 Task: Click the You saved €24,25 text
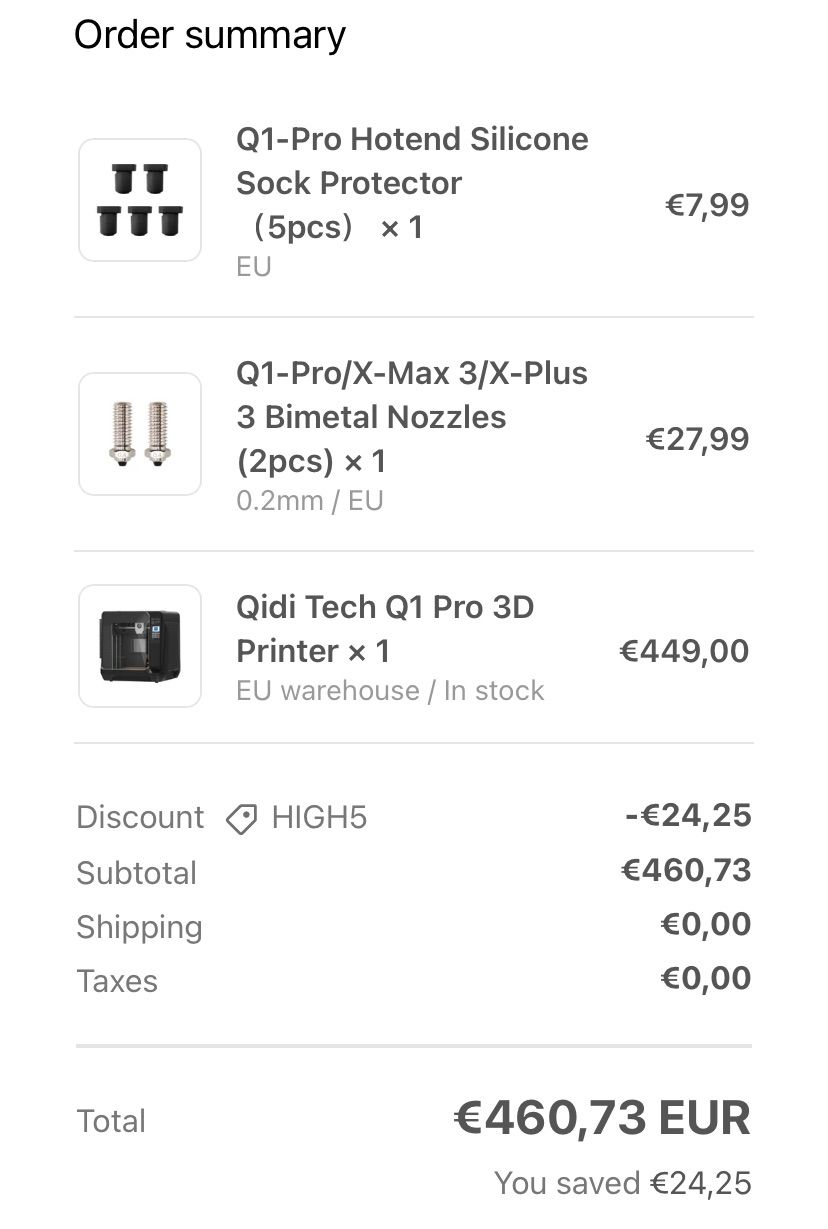pos(623,1183)
